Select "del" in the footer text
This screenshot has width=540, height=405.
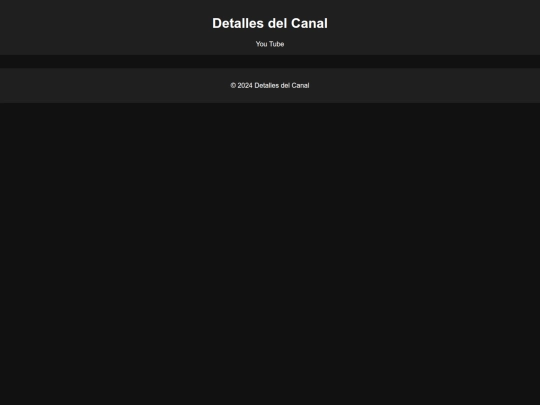(285, 85)
